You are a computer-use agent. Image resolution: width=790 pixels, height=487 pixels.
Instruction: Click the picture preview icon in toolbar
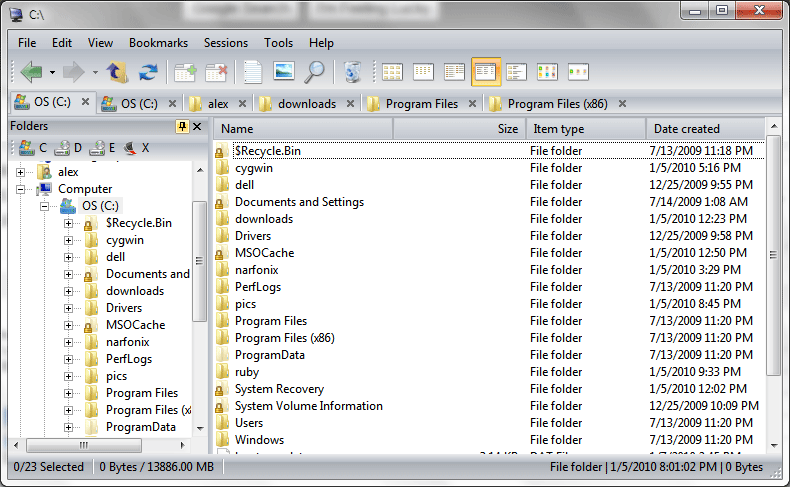click(x=284, y=71)
